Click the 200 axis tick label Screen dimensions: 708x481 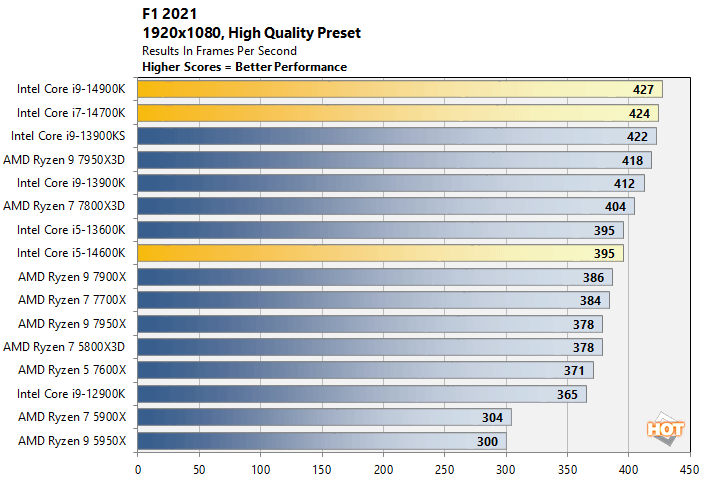[383, 470]
